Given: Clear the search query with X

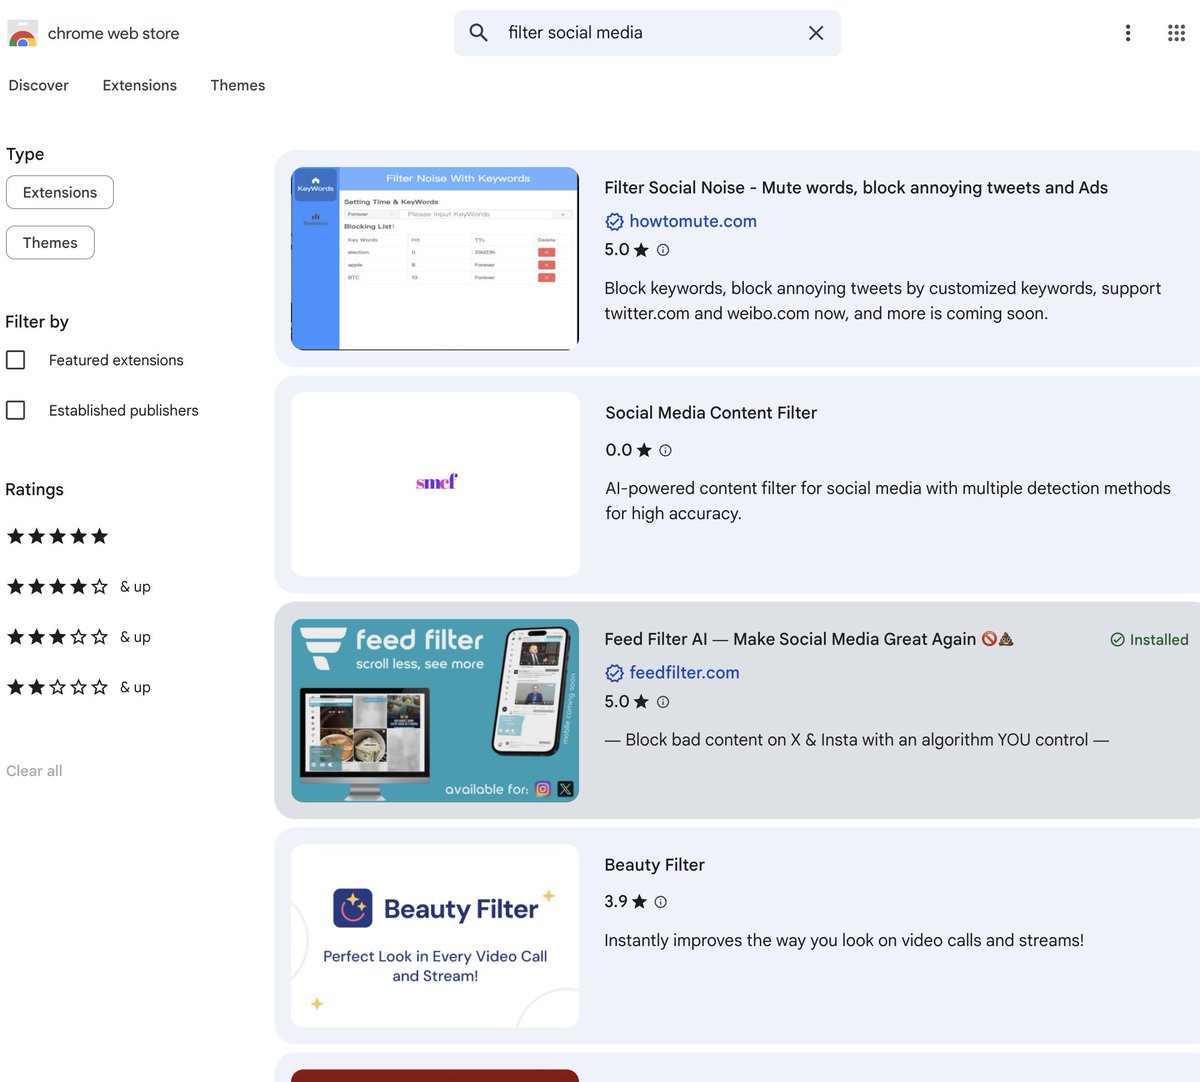Looking at the screenshot, I should (x=816, y=33).
